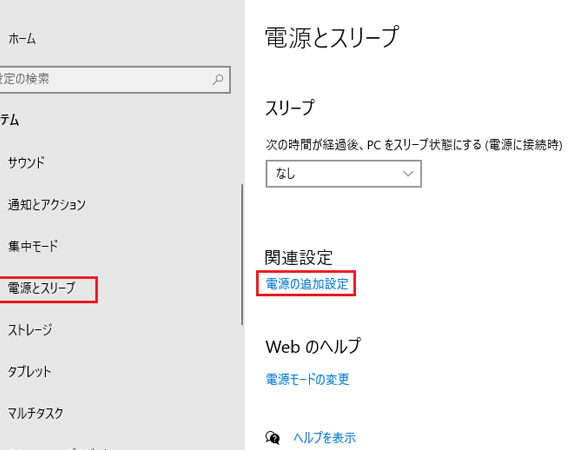Select 電源とスリープ in the sidebar
The width and height of the screenshot is (585, 450).
42,288
